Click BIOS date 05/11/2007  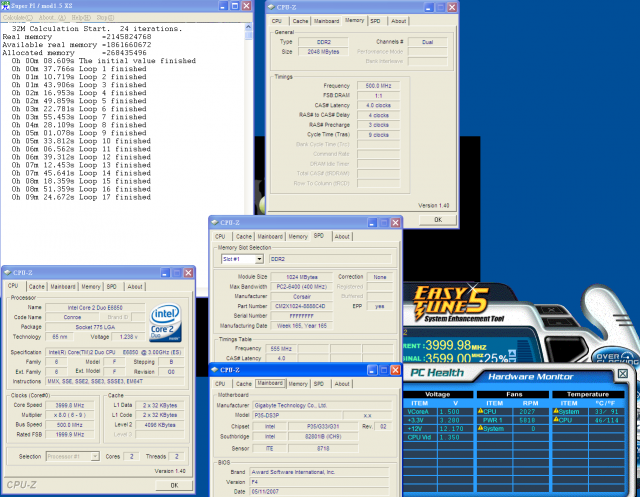pyautogui.click(x=319, y=491)
